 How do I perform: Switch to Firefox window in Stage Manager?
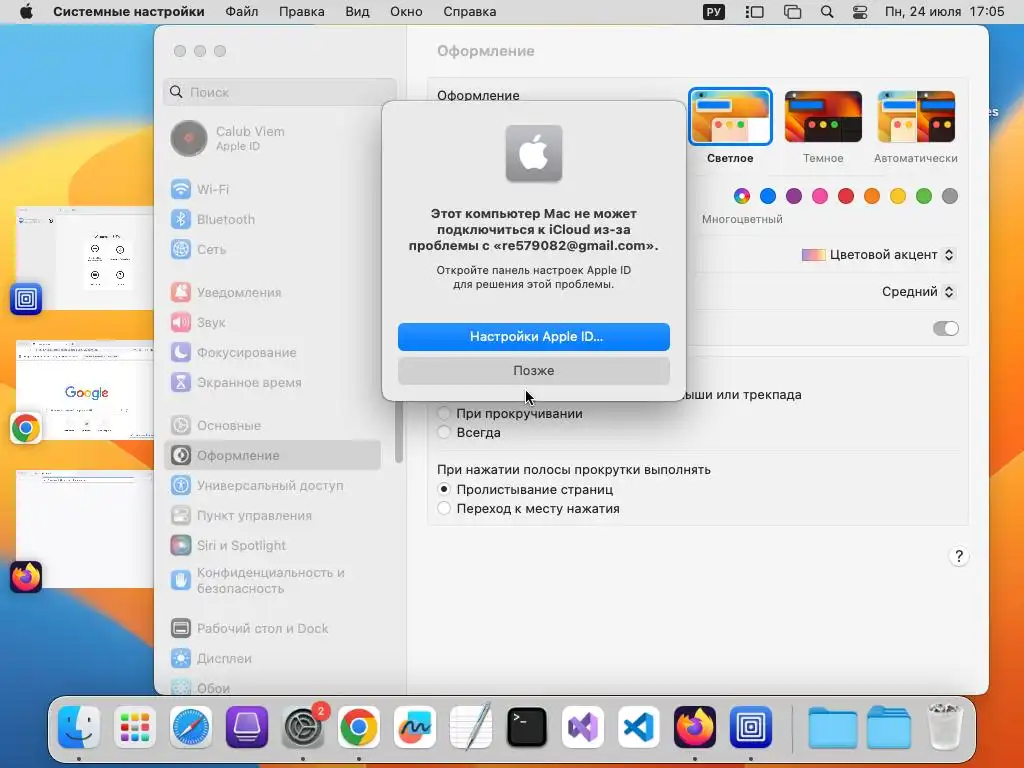point(85,529)
